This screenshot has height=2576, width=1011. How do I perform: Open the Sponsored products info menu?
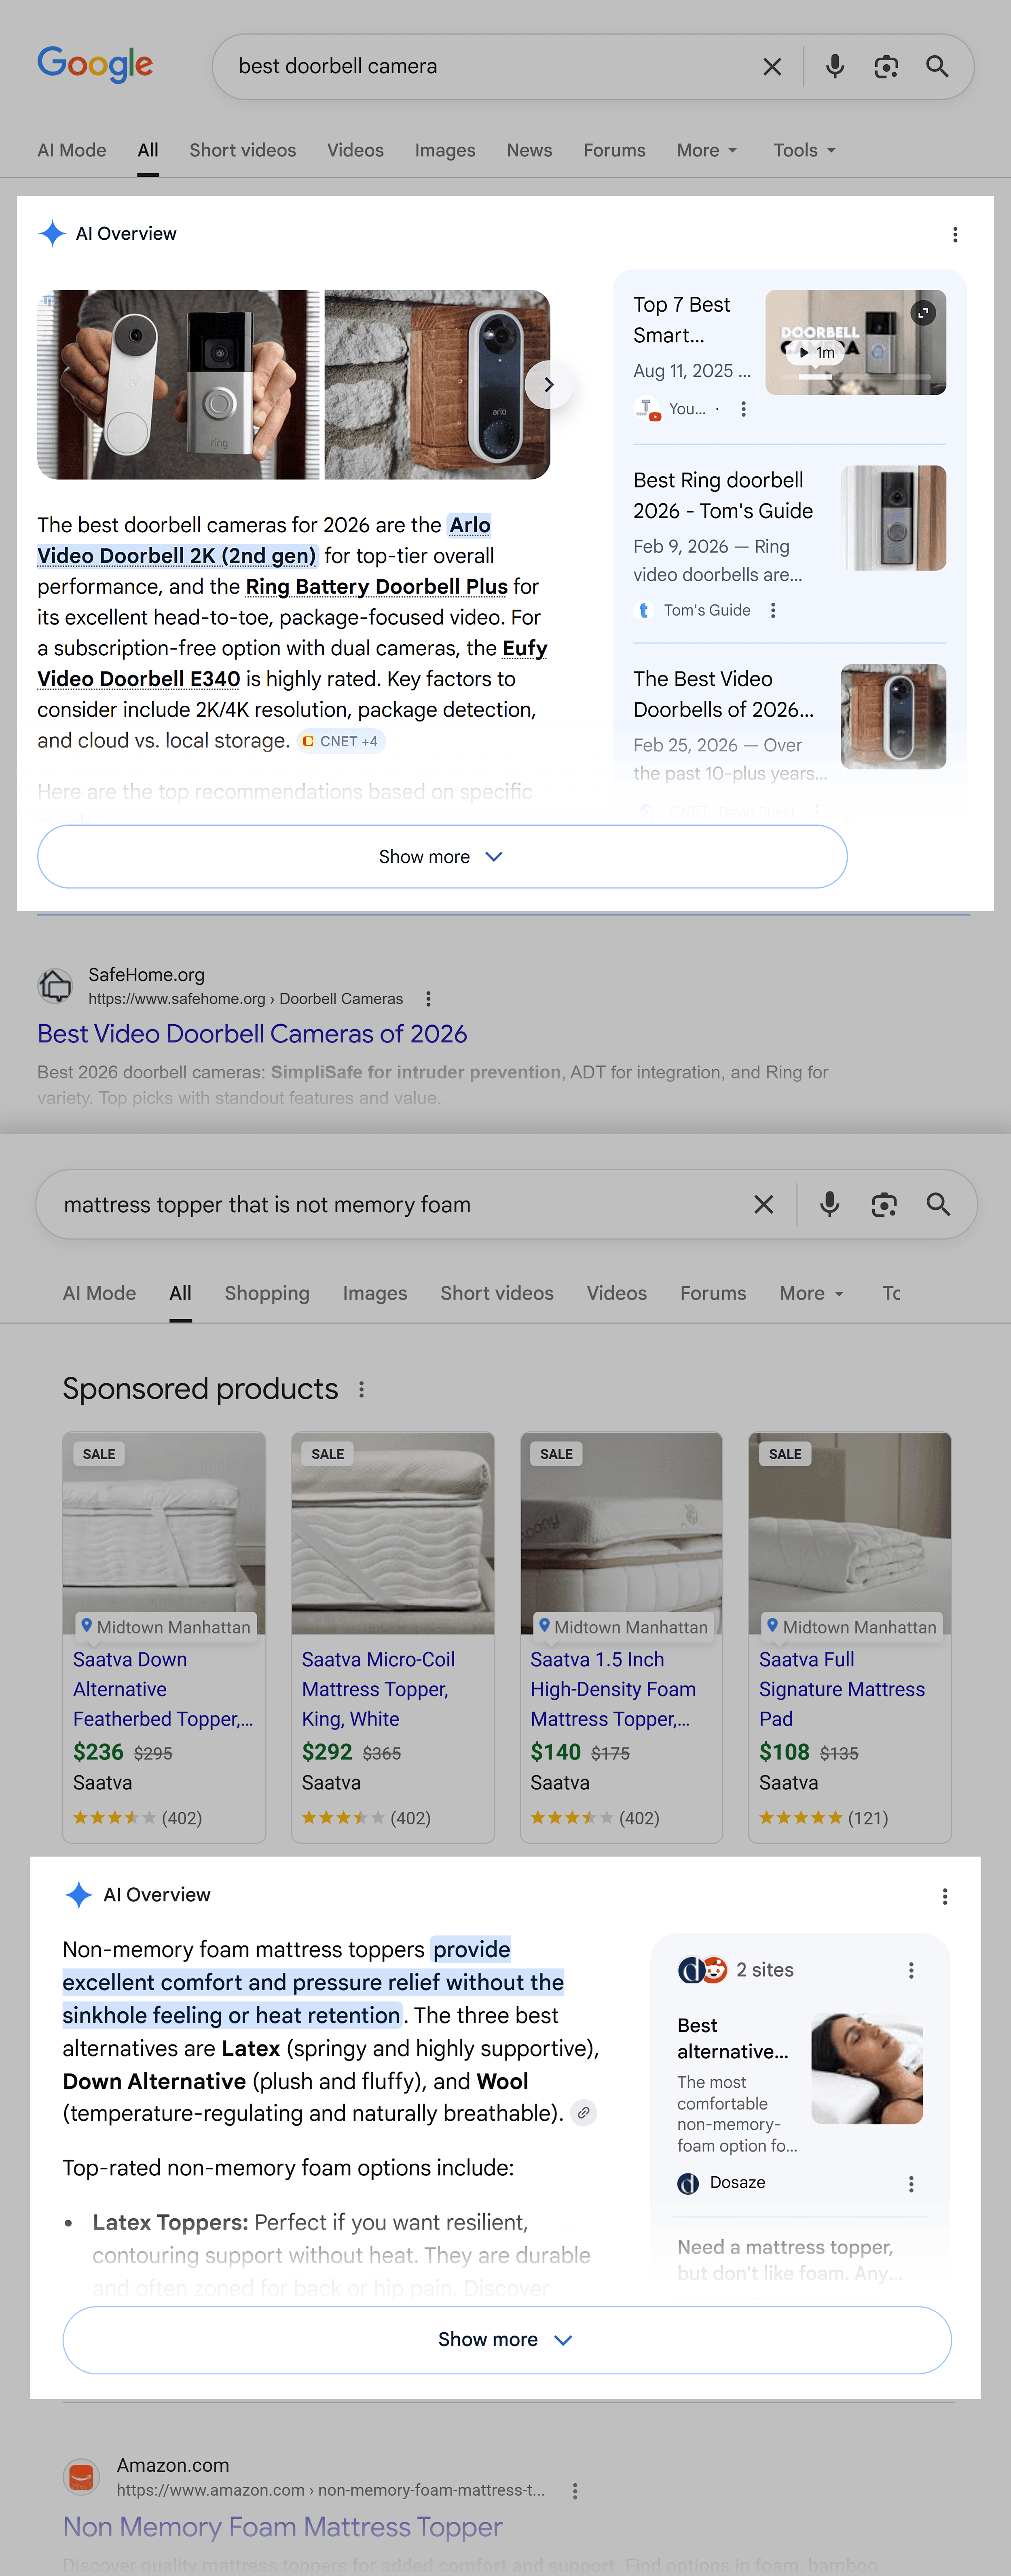(361, 1389)
